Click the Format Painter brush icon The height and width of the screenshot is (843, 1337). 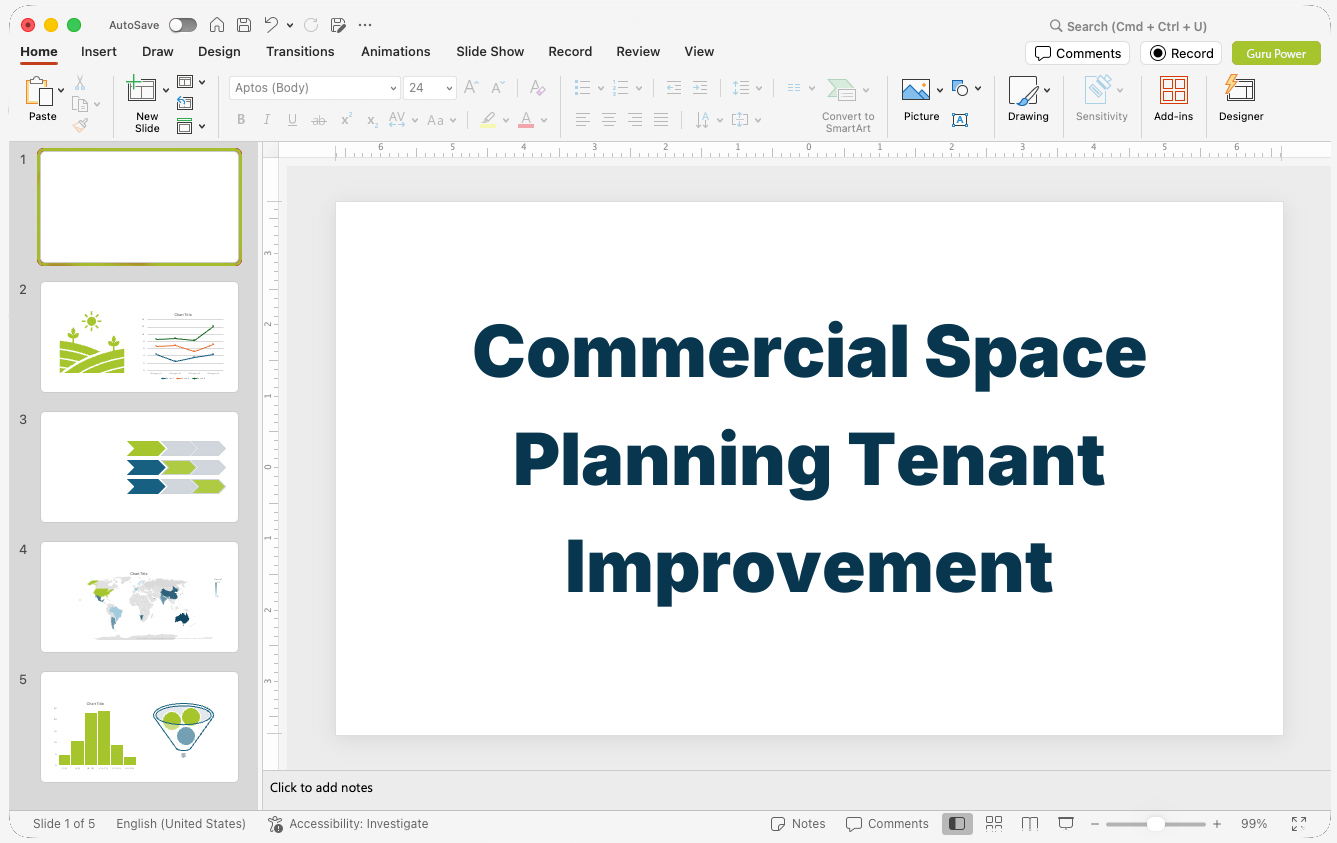click(x=80, y=125)
